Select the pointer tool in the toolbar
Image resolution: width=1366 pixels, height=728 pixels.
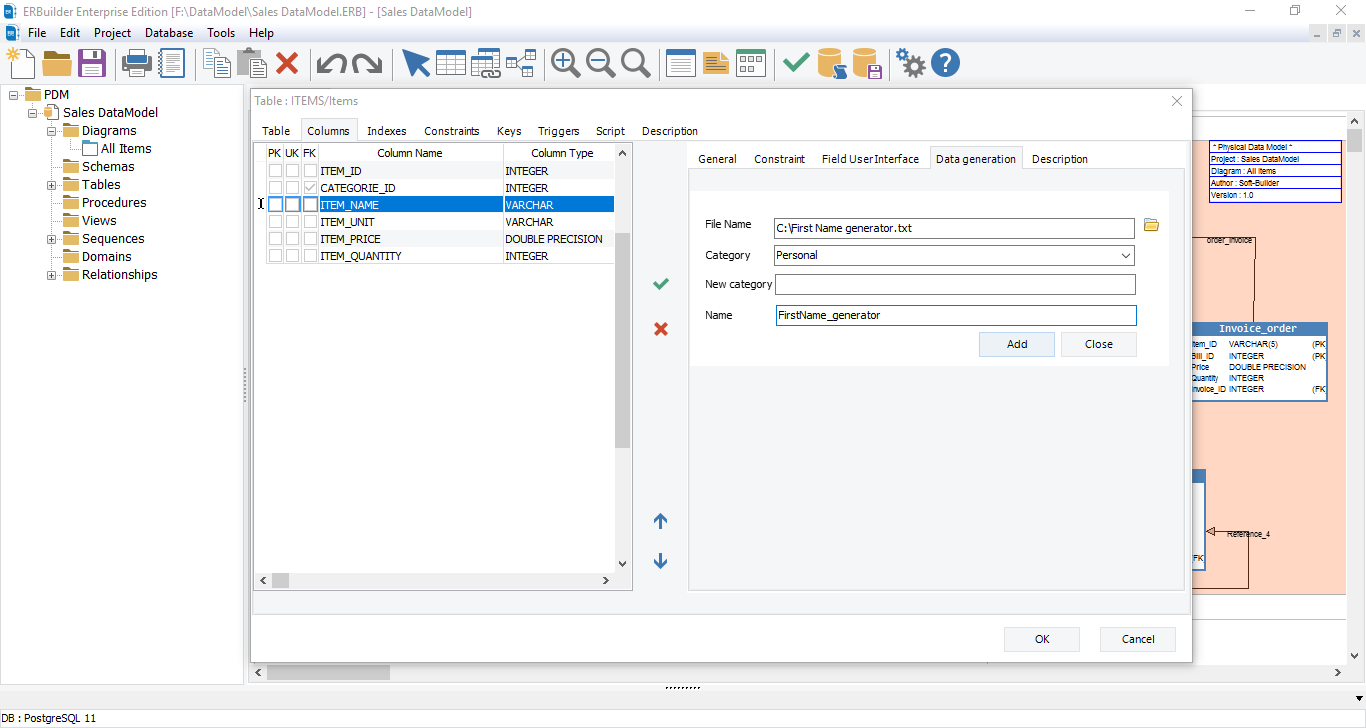pos(416,62)
